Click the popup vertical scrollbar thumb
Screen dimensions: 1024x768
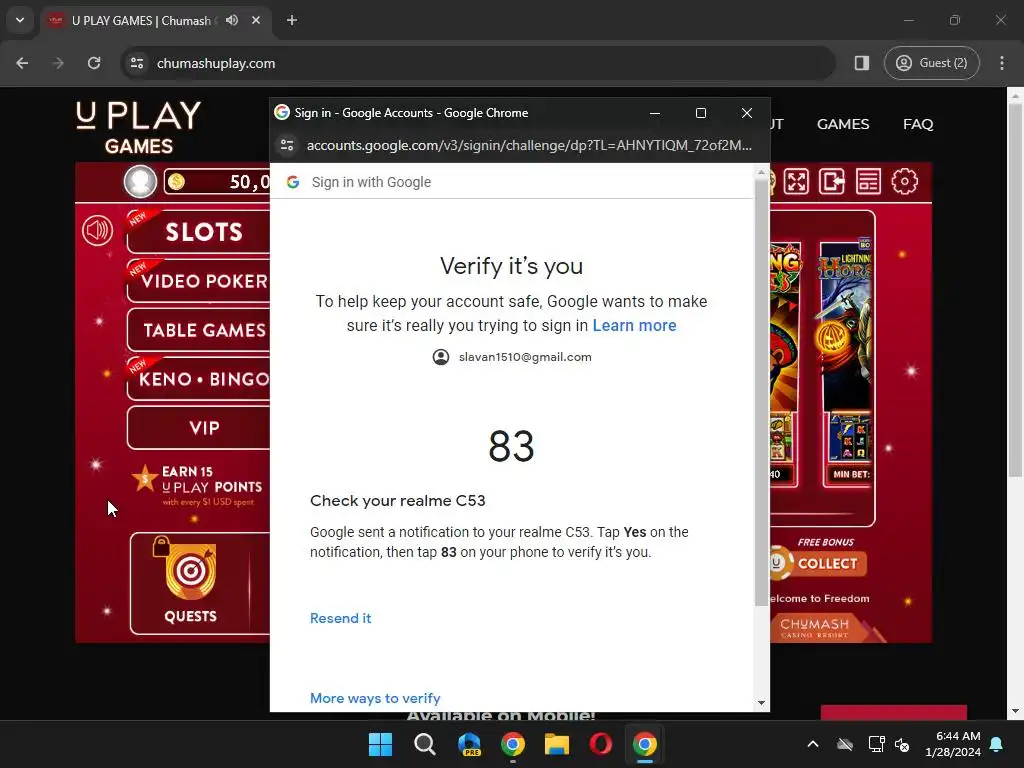[761, 392]
